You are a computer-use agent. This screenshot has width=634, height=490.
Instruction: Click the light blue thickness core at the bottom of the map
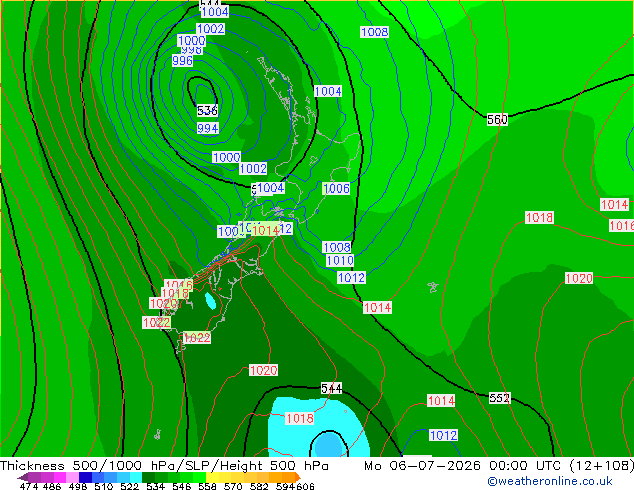(x=328, y=445)
